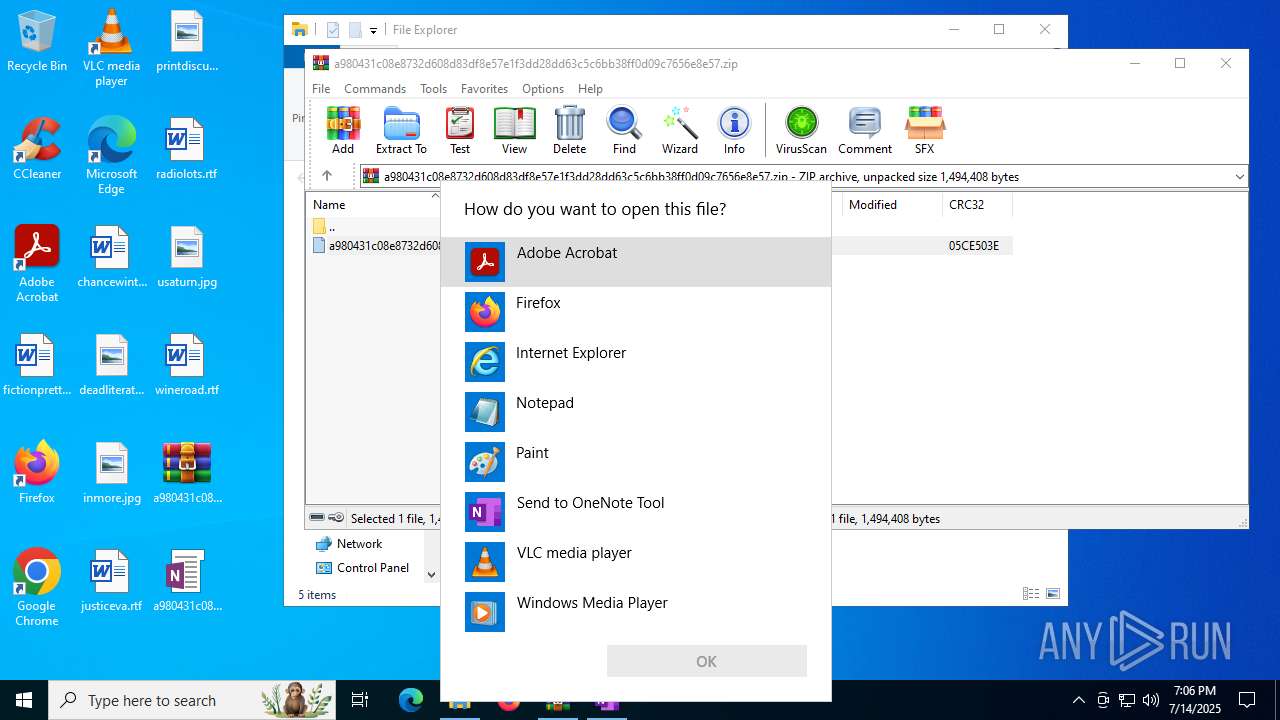This screenshot has height=720, width=1280.
Task: Open Network in File Explorer sidebar
Action: (359, 543)
